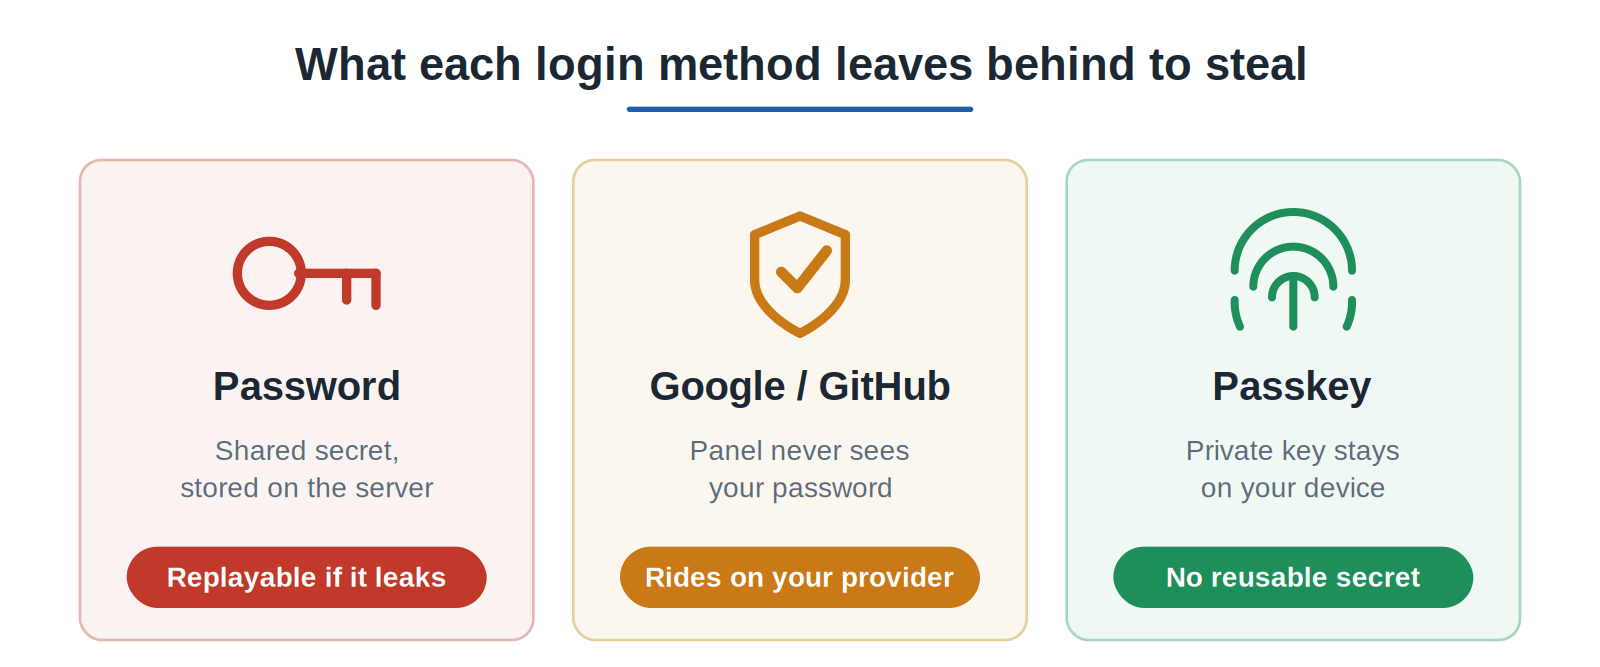
Task: Click the orange shield checkmark icon
Action: pos(800,274)
